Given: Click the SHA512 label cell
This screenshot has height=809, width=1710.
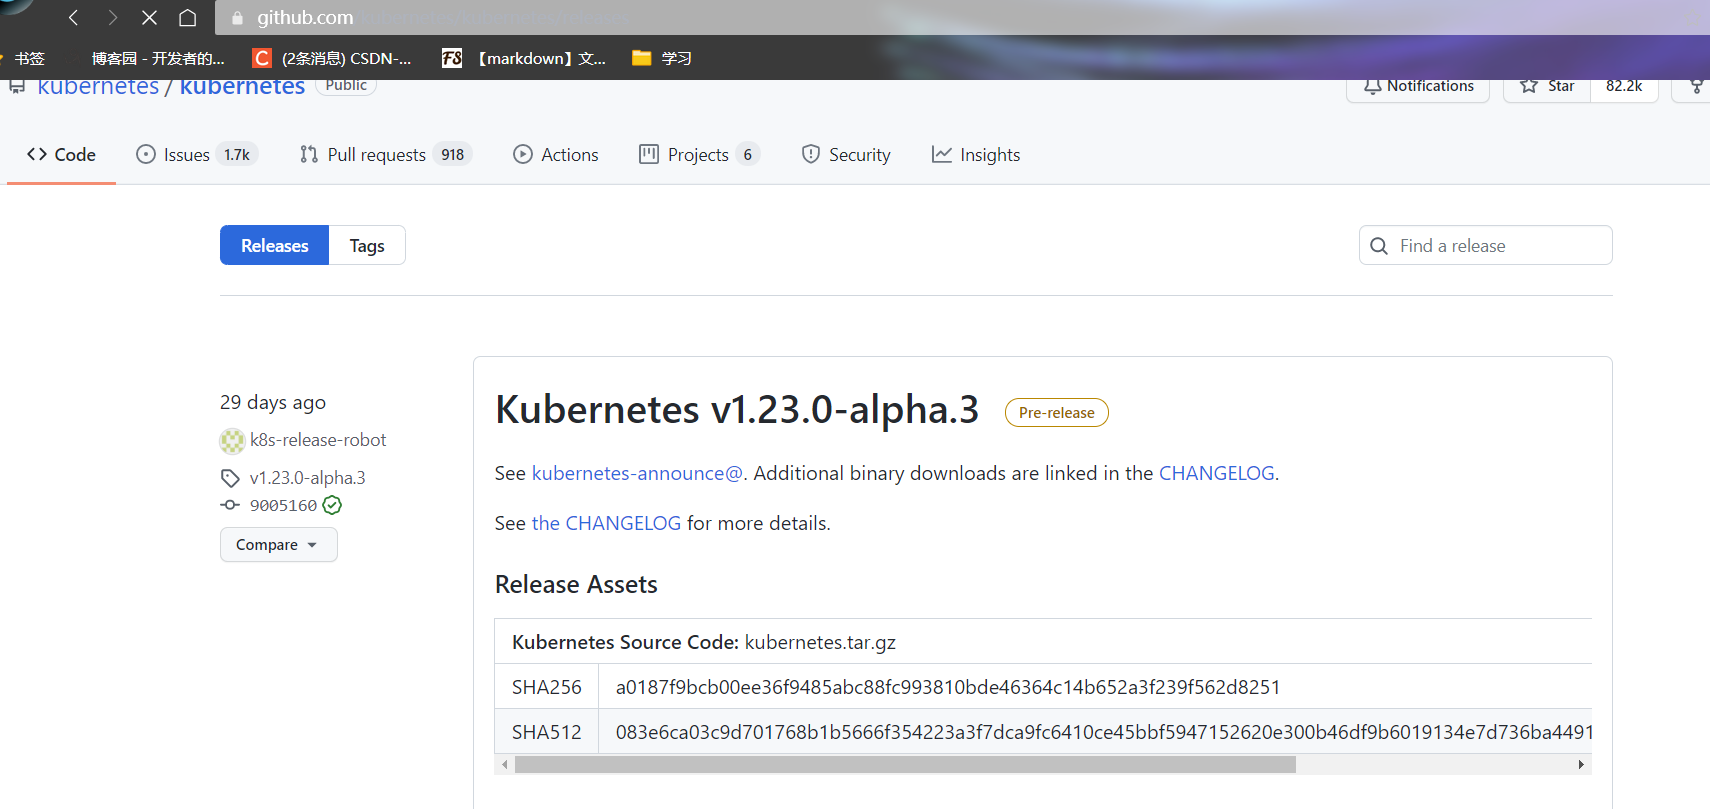Looking at the screenshot, I should (547, 732).
